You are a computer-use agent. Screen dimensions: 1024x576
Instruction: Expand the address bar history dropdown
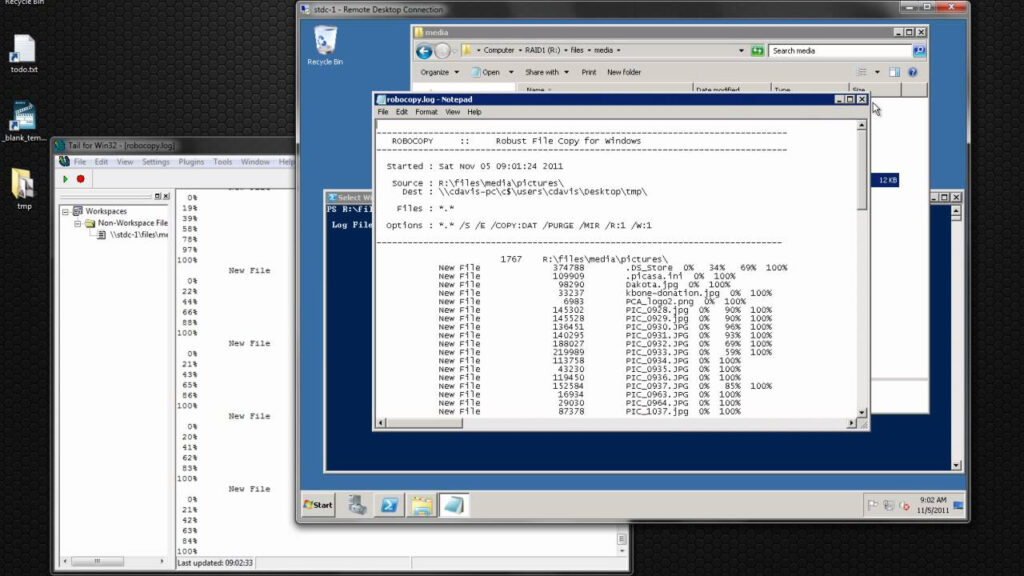[x=741, y=50]
